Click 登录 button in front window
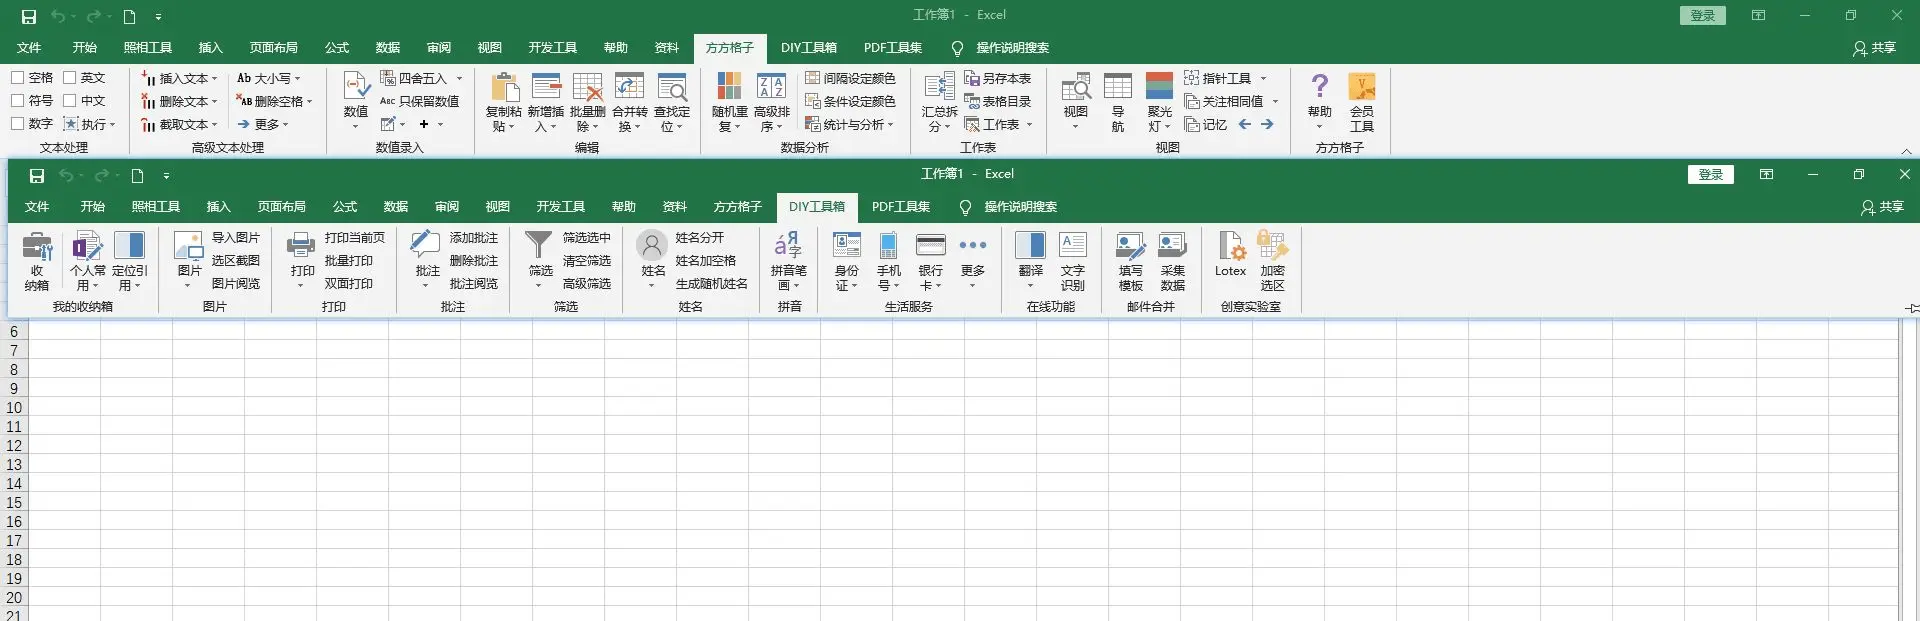The width and height of the screenshot is (1920, 621). pyautogui.click(x=1711, y=175)
